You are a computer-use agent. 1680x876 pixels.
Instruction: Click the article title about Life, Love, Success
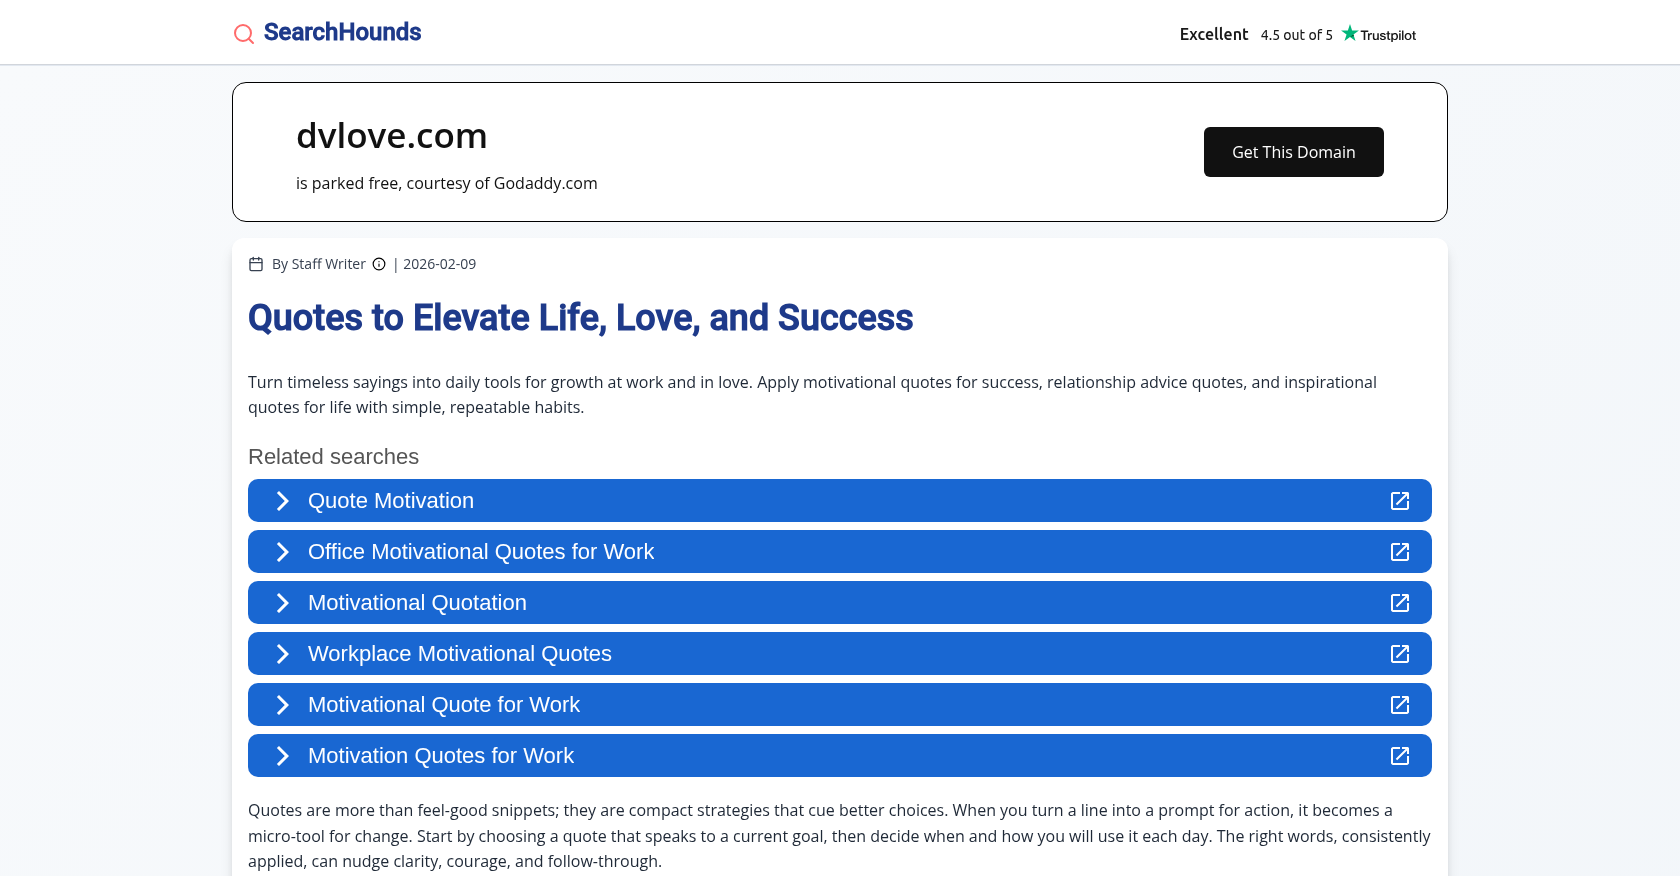click(x=580, y=318)
